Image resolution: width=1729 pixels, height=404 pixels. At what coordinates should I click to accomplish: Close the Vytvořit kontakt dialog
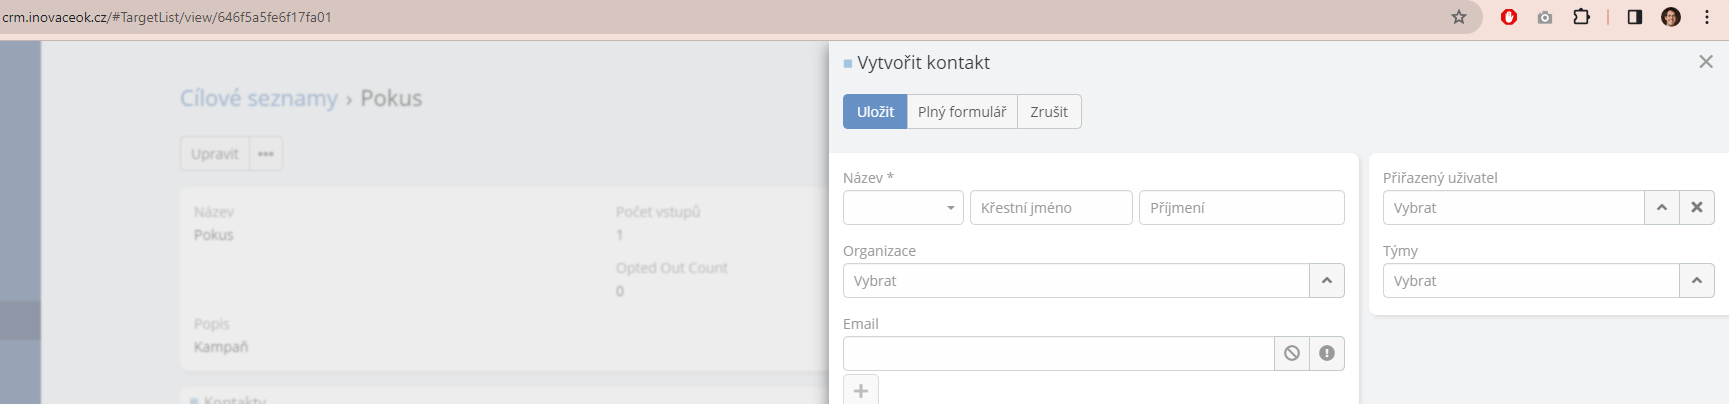click(x=1706, y=62)
